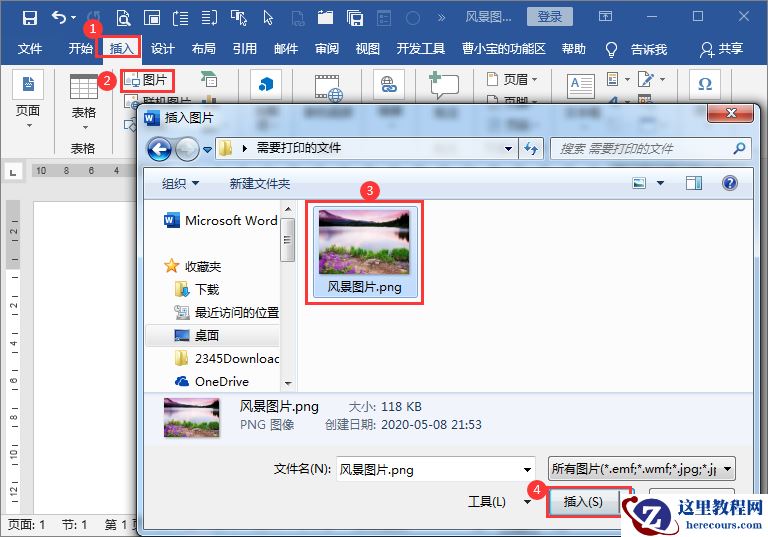Click the 登录 sign-in button
This screenshot has width=768, height=537.
(x=550, y=17)
